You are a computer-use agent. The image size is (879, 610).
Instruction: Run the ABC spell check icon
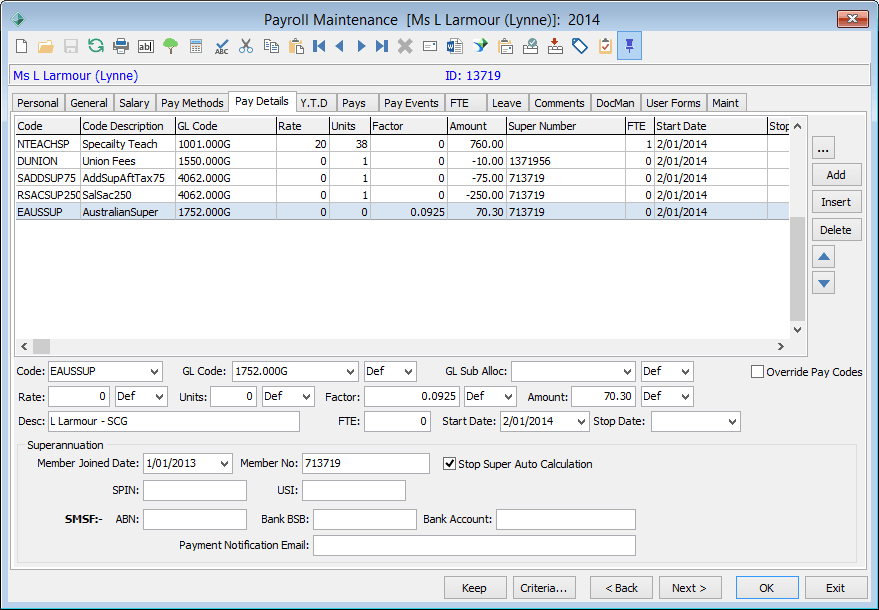pos(221,46)
